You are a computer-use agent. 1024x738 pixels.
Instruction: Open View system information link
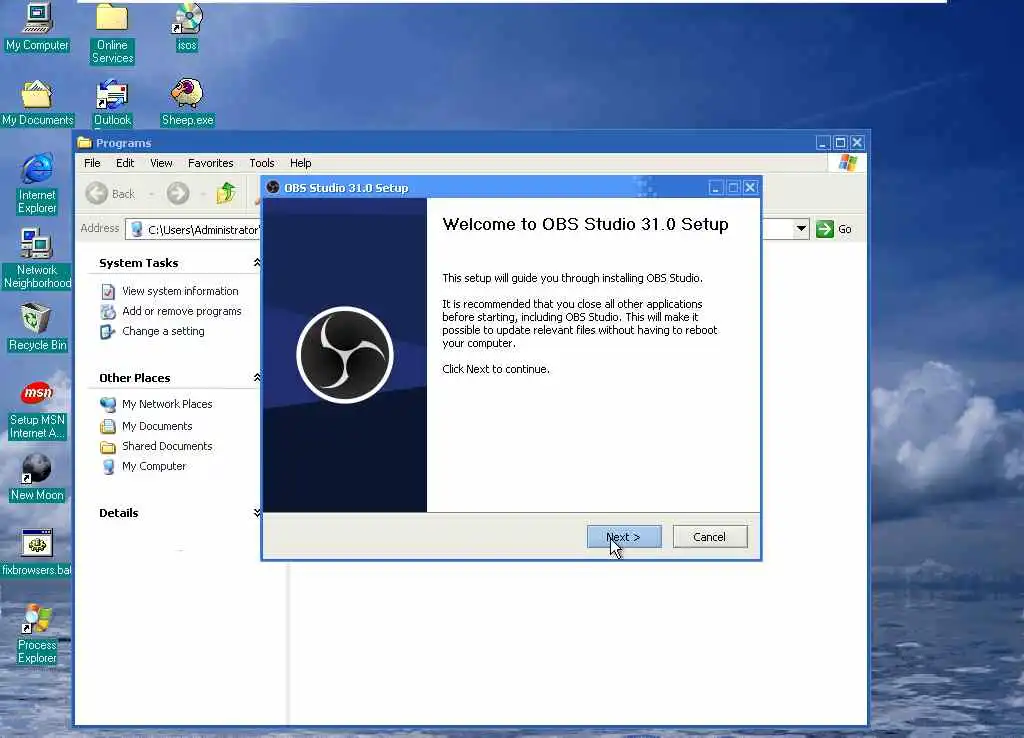(x=180, y=291)
